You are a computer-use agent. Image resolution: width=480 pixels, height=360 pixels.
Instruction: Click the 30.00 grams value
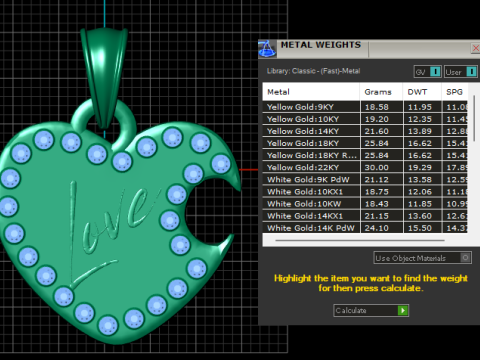(377, 167)
